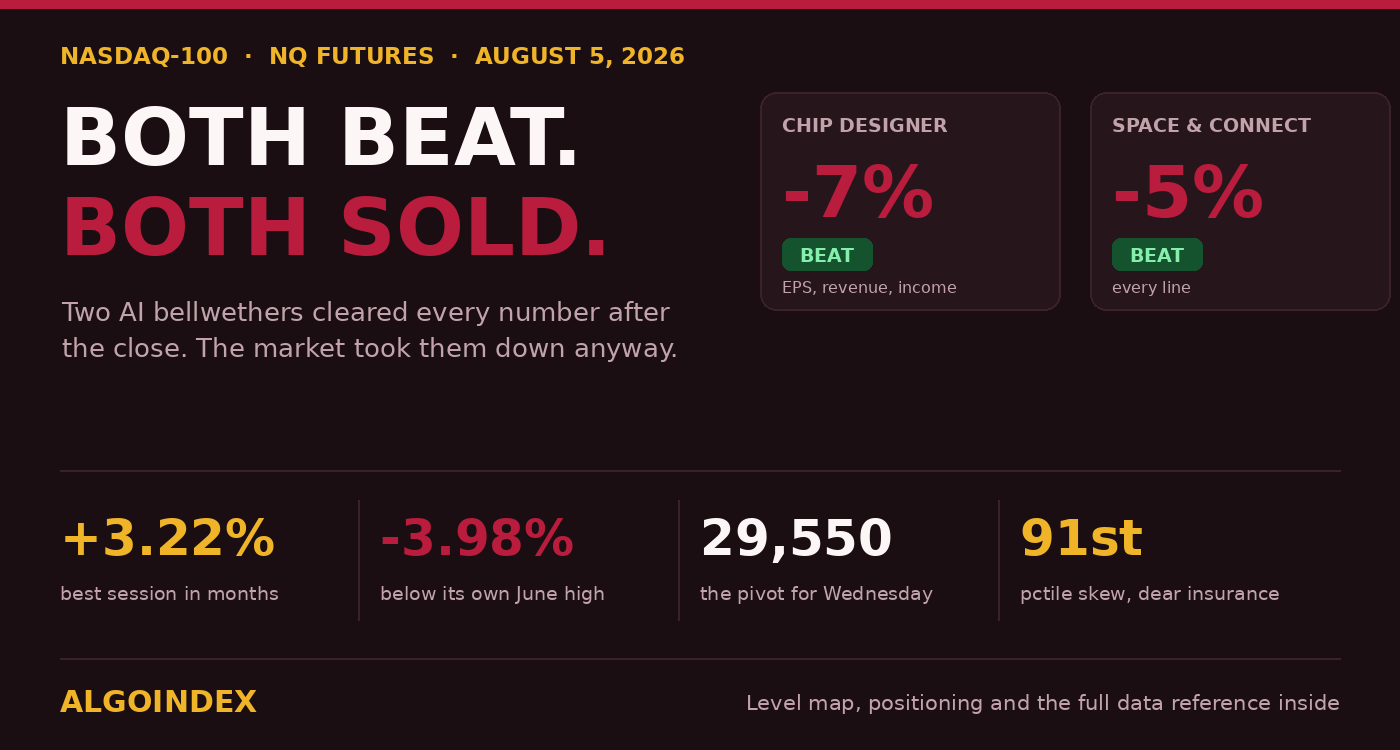Open the 'Level map, positioning' footer text
The width and height of the screenshot is (1400, 750).
click(1043, 703)
